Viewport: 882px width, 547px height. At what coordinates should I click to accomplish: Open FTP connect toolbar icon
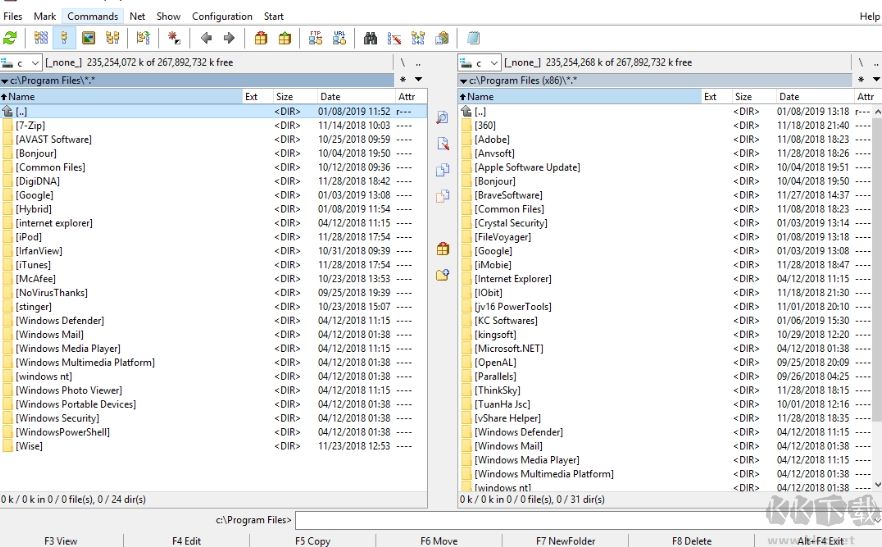click(316, 38)
